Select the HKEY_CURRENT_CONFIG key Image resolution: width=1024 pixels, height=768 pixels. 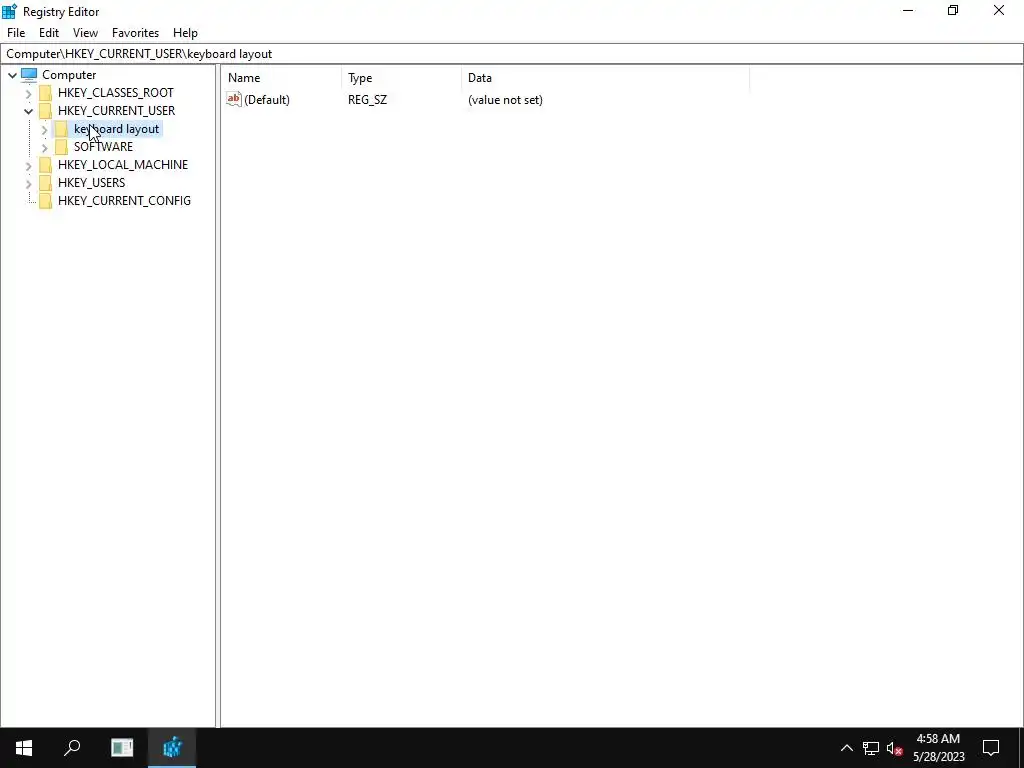(x=124, y=200)
